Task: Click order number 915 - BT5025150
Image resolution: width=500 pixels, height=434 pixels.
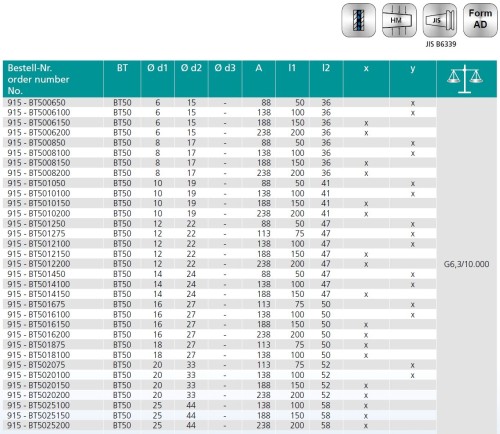Action: tap(39, 416)
